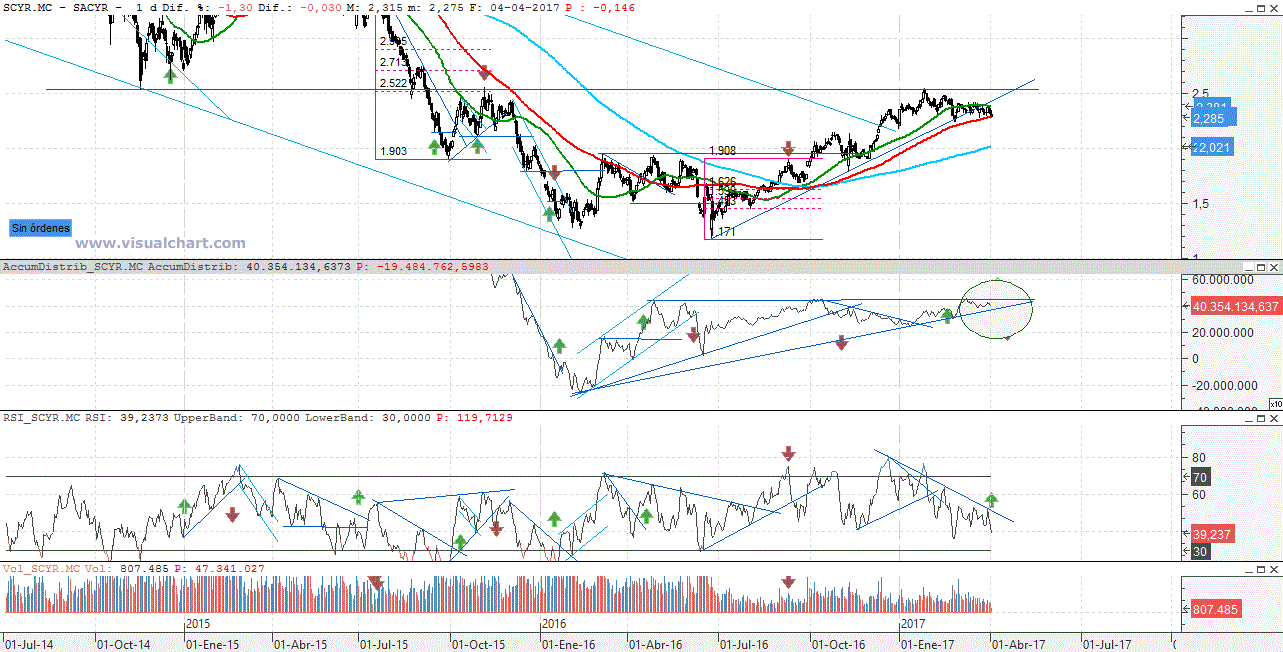Click the 22,021 moving average value label
The image size is (1283, 652).
1212,147
